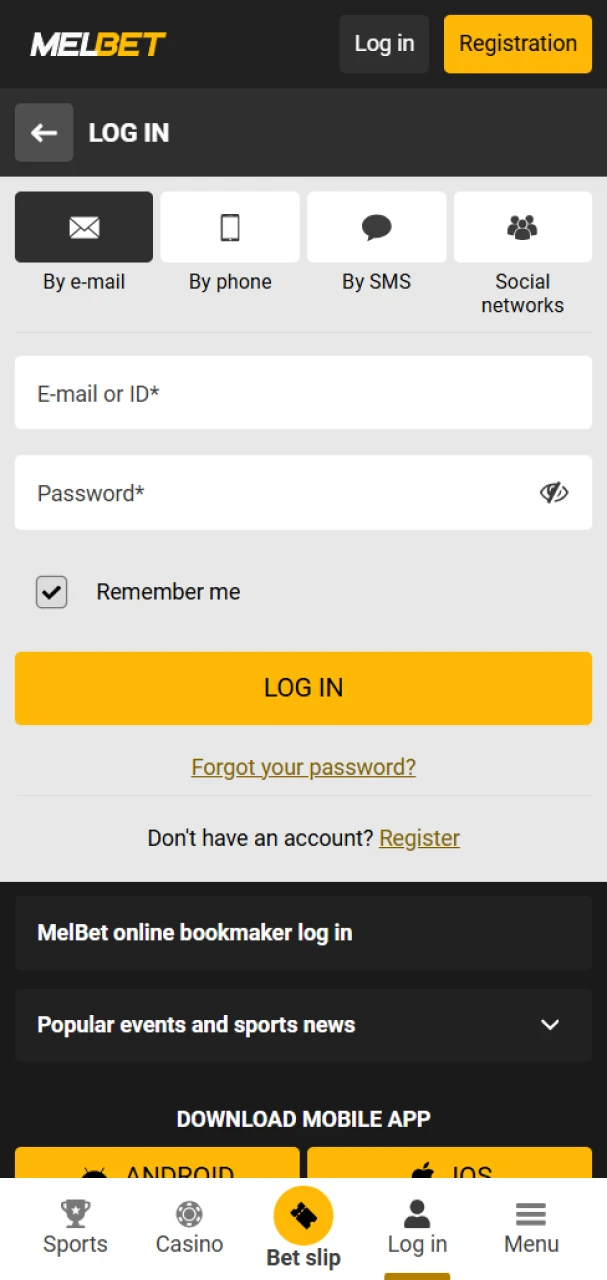
Task: Open the Social networks login option
Action: (522, 227)
